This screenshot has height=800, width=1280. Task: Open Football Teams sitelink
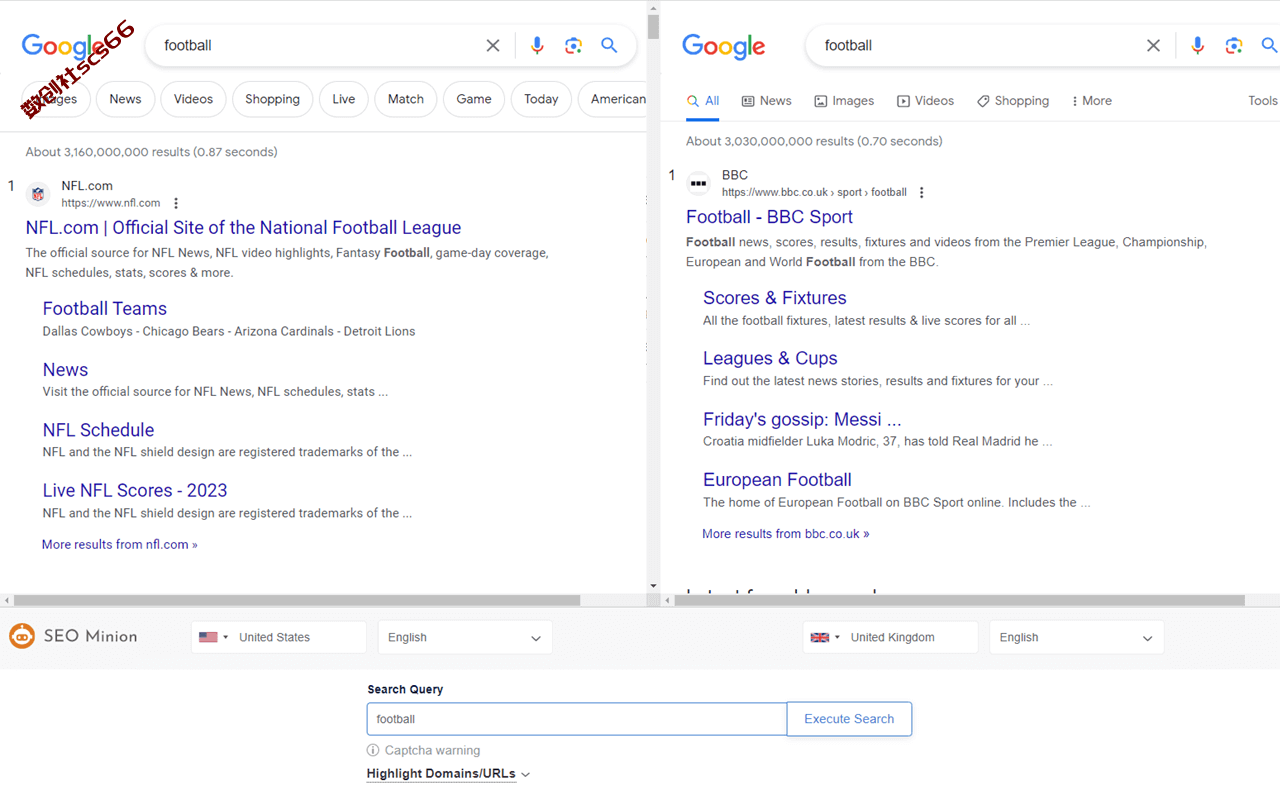click(x=105, y=309)
